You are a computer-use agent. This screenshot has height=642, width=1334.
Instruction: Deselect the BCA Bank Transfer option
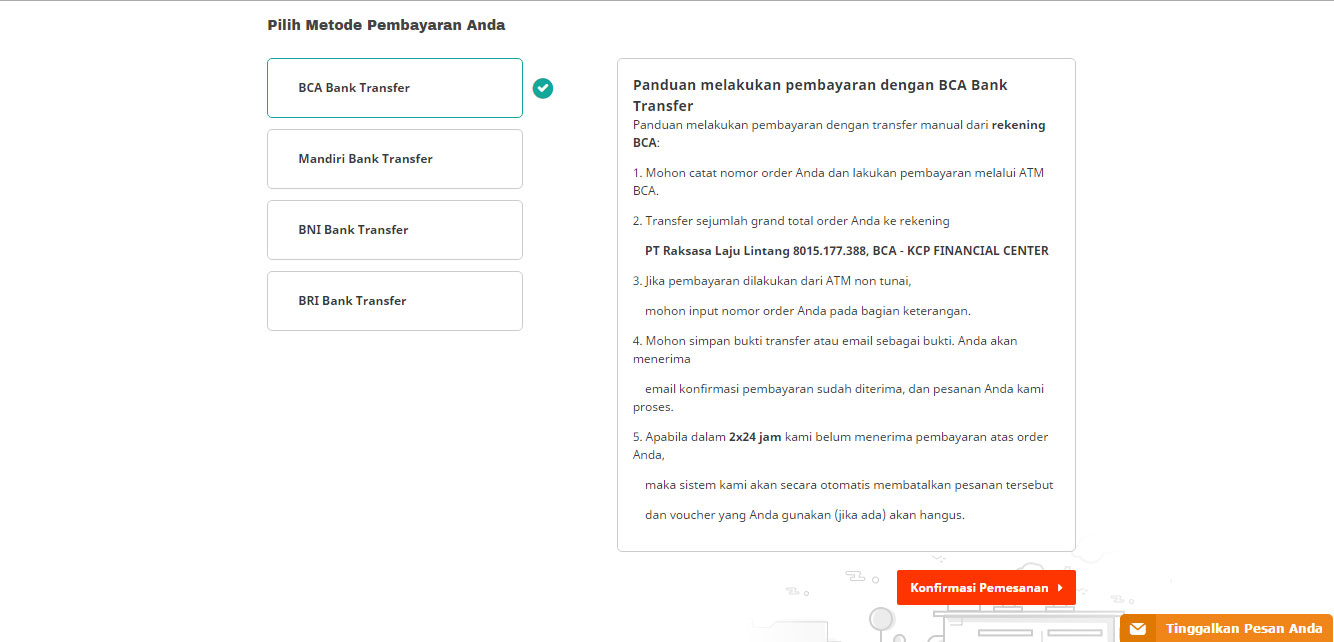pyautogui.click(x=394, y=87)
